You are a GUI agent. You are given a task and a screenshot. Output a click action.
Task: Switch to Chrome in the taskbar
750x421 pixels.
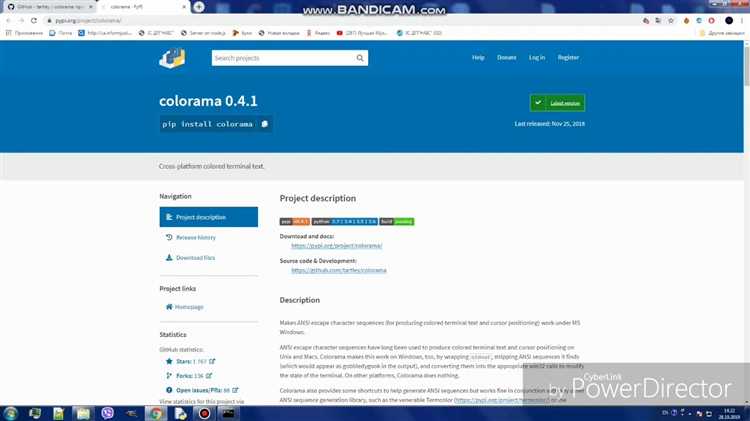tap(156, 413)
